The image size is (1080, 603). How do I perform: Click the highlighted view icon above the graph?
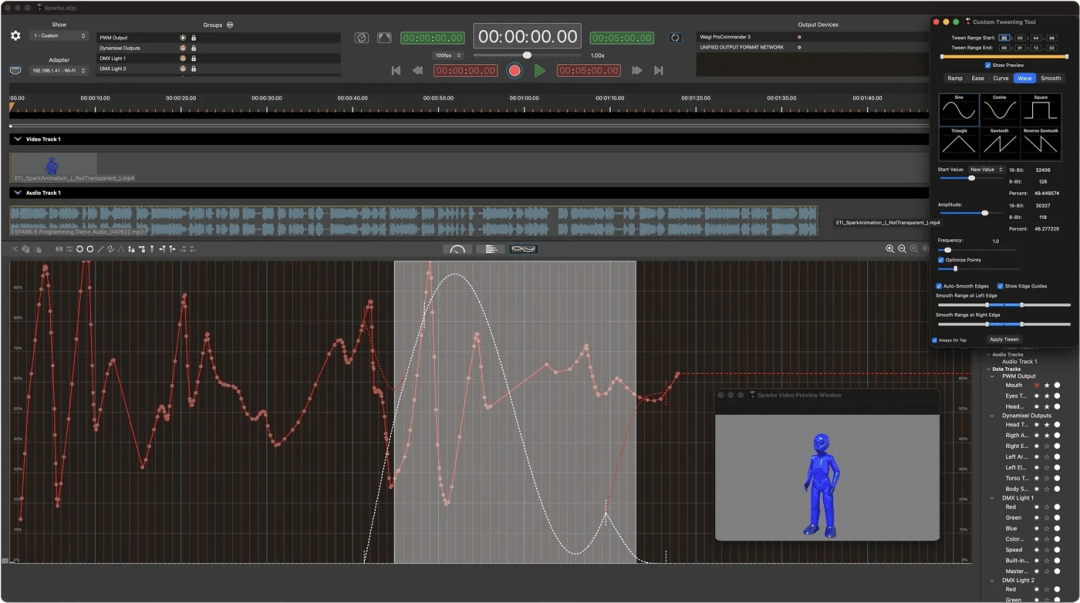pos(523,249)
